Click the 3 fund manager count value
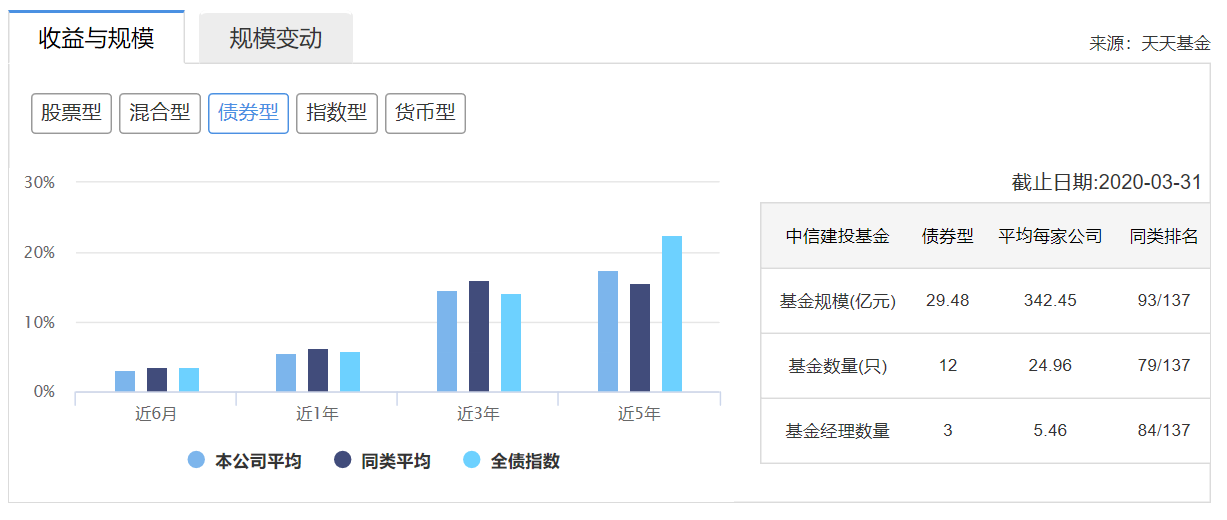The image size is (1227, 520). (947, 431)
